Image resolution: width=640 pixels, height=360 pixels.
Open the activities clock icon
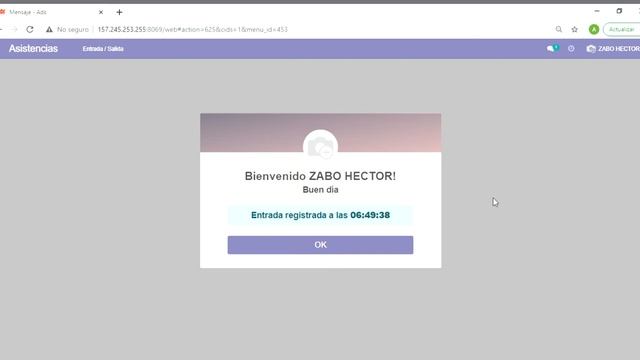(571, 49)
